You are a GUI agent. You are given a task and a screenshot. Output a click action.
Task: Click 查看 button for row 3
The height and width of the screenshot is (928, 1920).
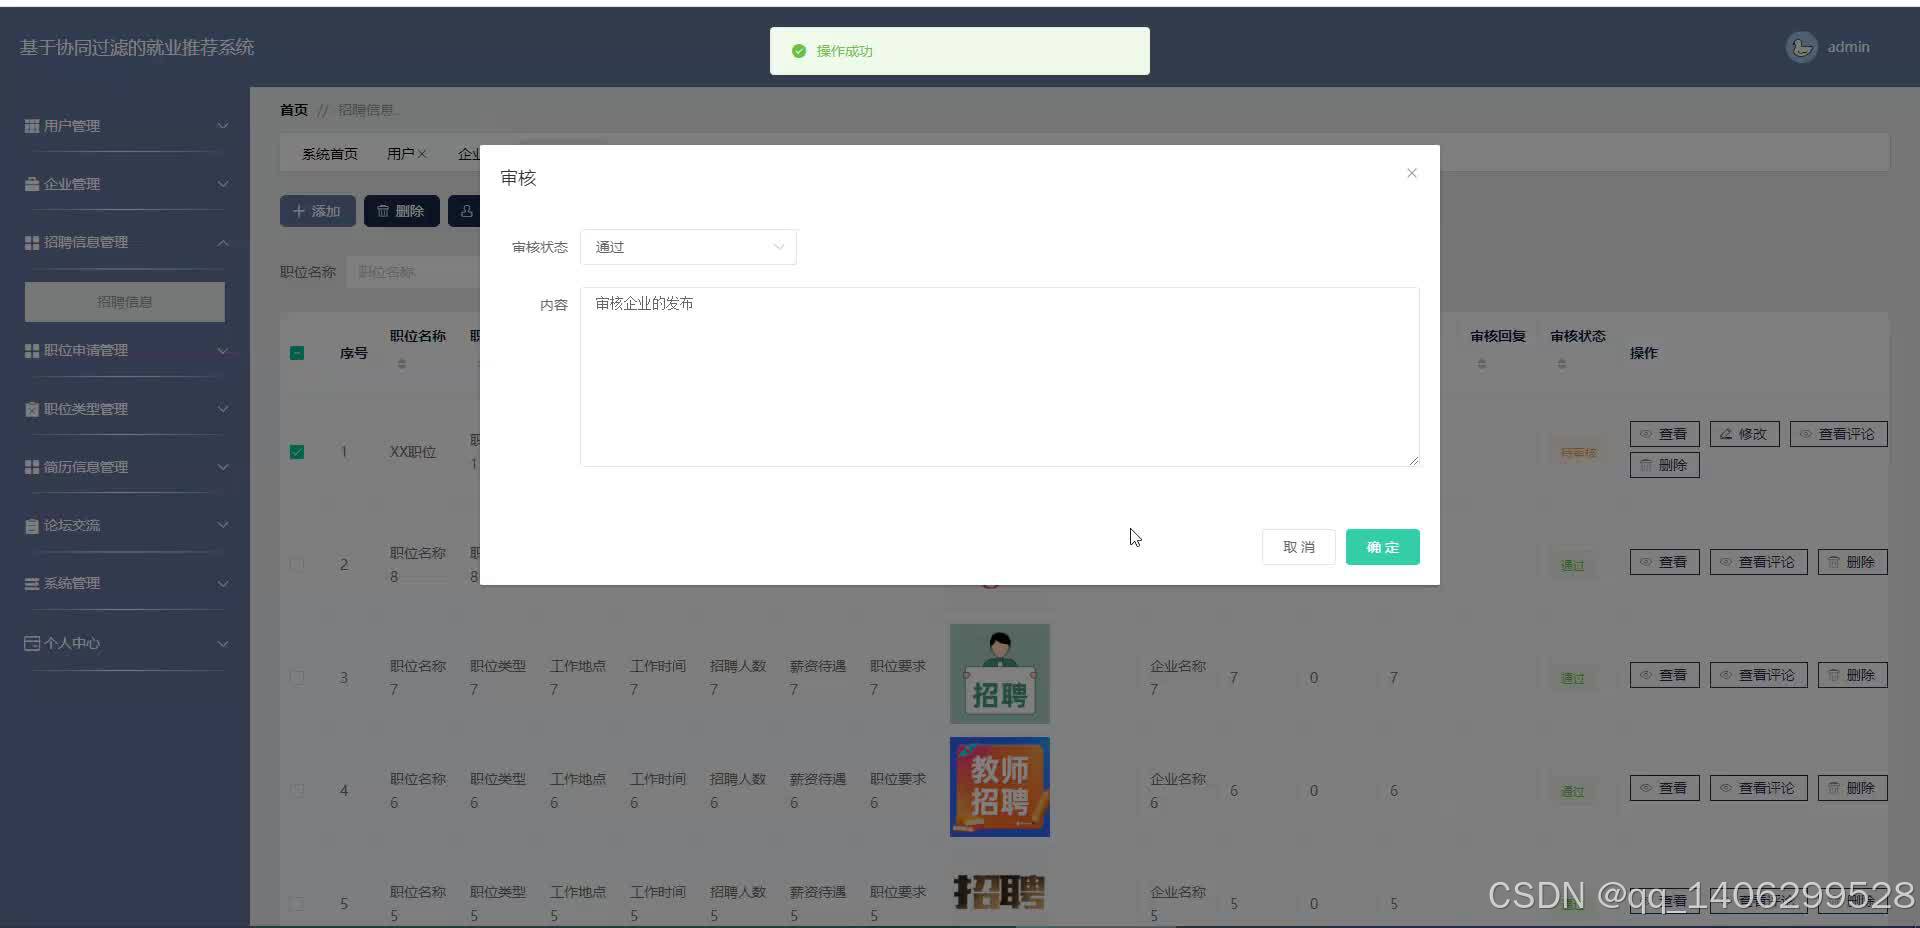tap(1664, 675)
